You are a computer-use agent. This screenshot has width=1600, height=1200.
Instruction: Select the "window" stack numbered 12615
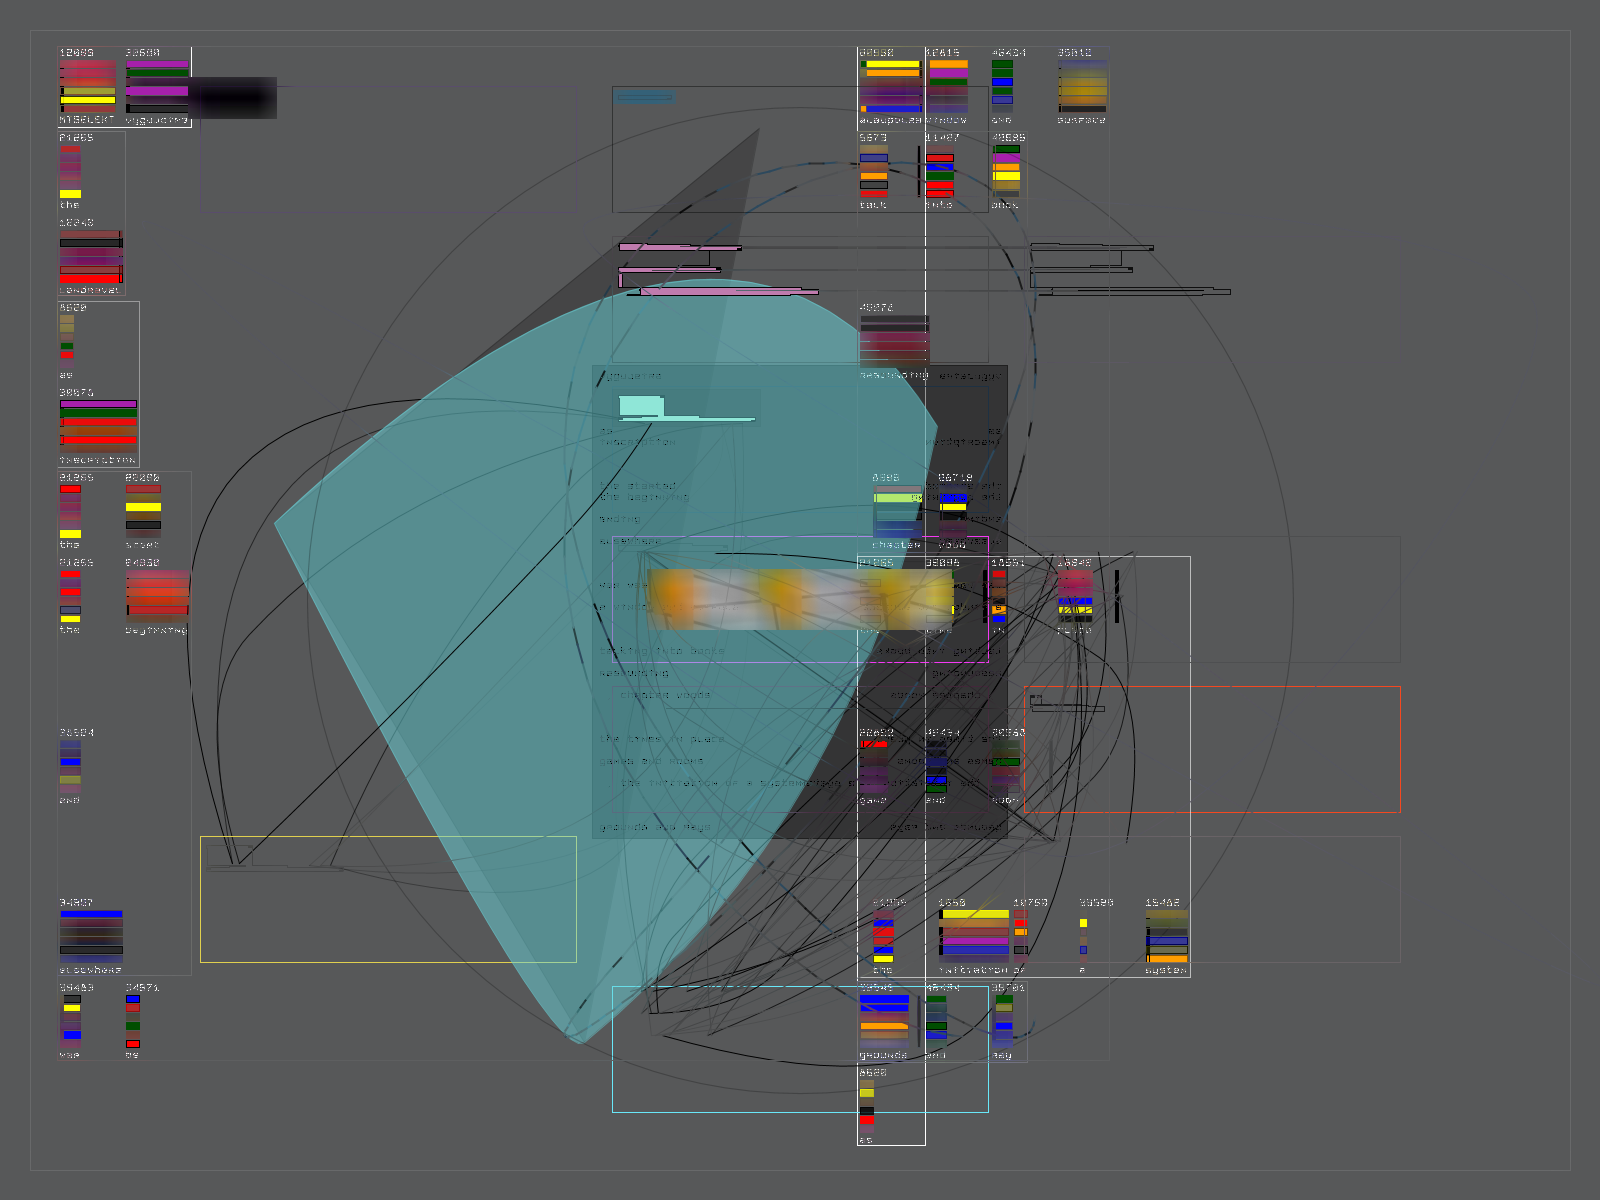tap(947, 86)
